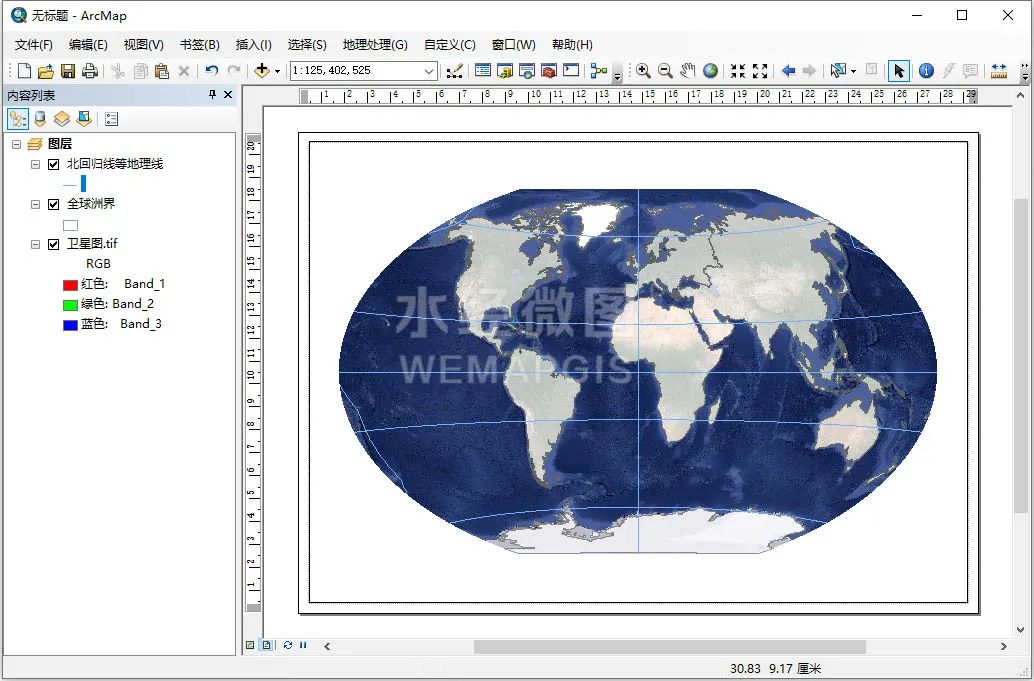1034x681 pixels.
Task: Click List By Visibility in contents panel
Action: coord(62,118)
